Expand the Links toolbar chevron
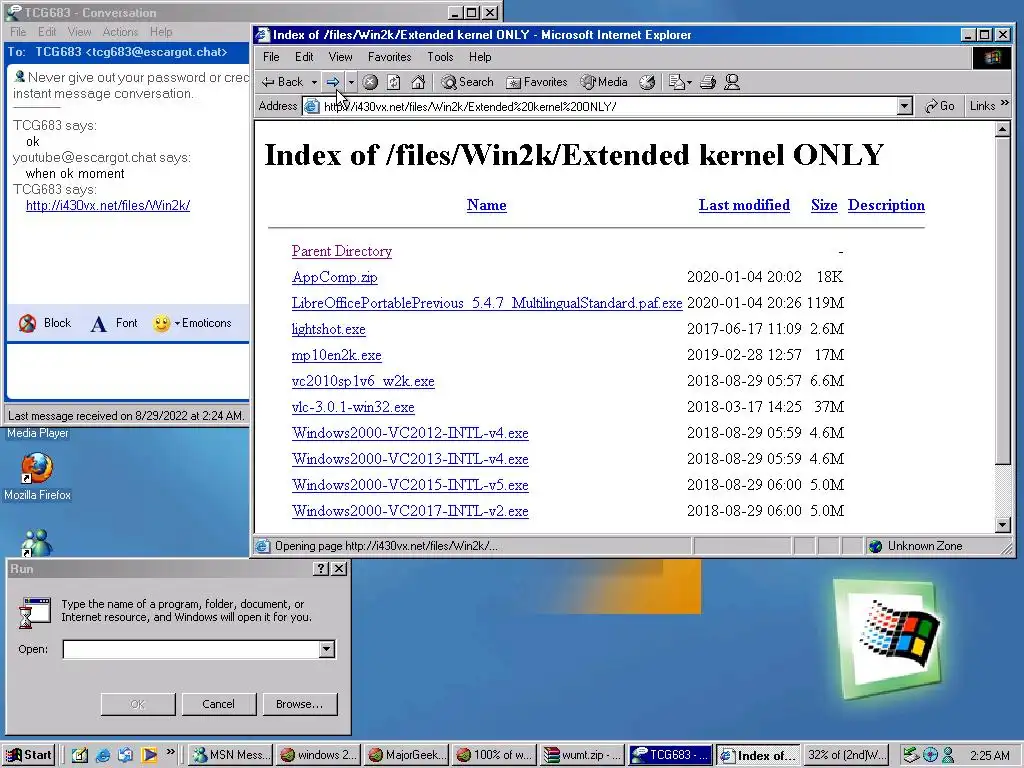The image size is (1024, 768). tap(1004, 103)
